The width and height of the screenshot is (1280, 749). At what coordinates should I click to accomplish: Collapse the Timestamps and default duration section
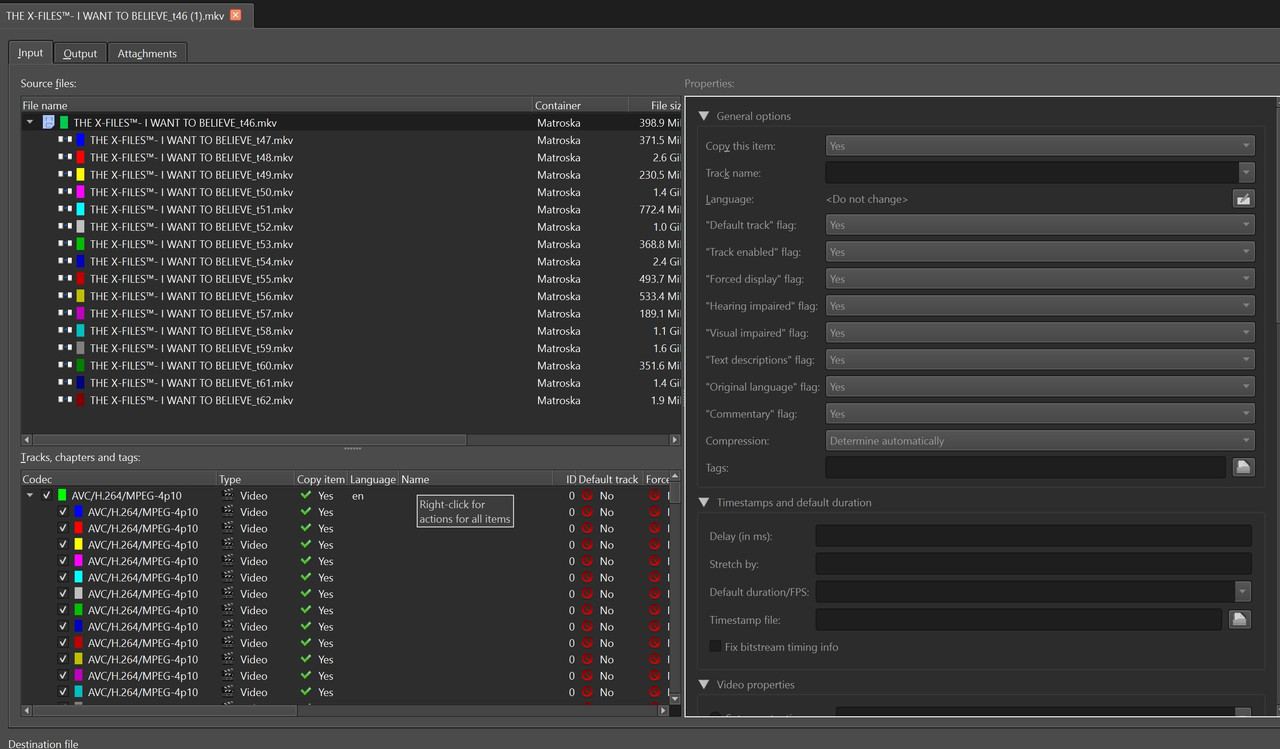704,503
